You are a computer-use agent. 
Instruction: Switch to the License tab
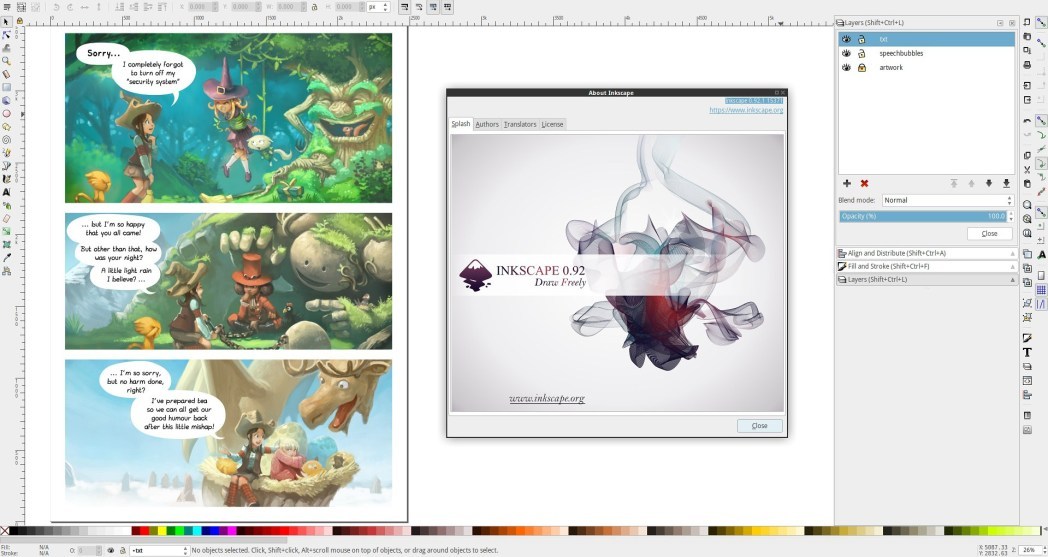coord(552,124)
